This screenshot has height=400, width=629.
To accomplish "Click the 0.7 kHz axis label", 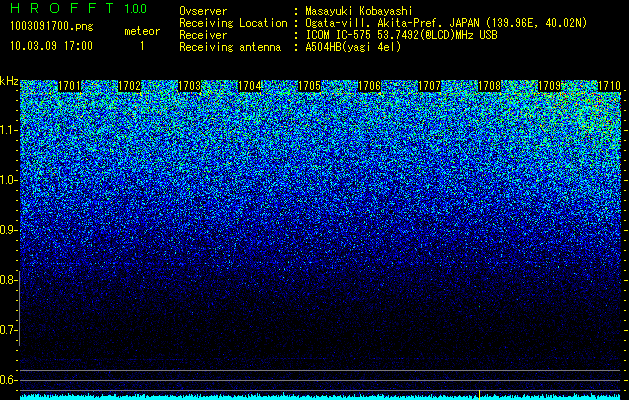I will [x=7, y=330].
